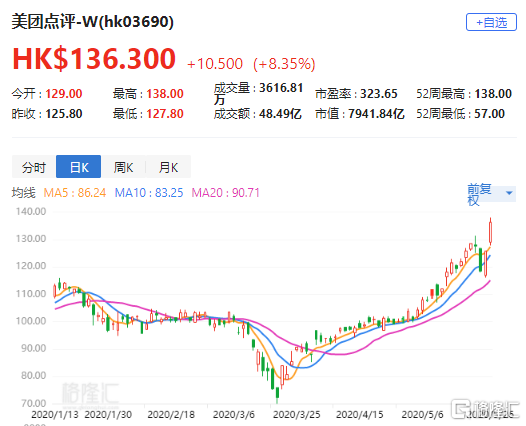
Task: Click the latest tall red candlestick near 138
Action: (490, 231)
